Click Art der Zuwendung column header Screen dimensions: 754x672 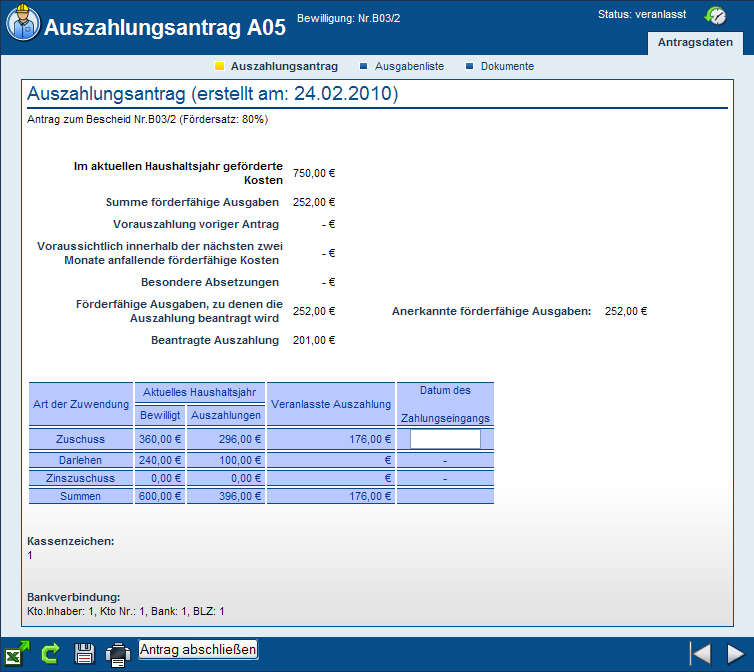(x=81, y=404)
